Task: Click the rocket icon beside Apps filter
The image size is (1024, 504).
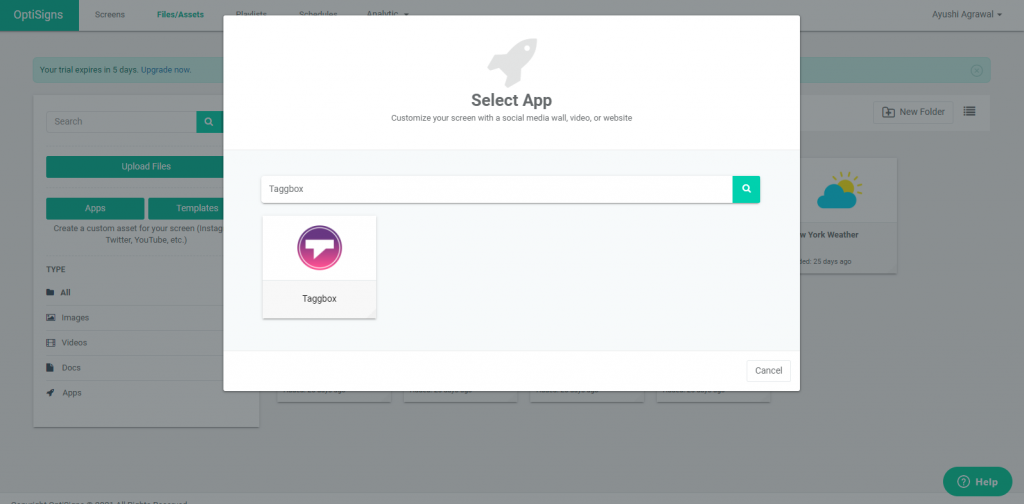Action: click(x=50, y=393)
